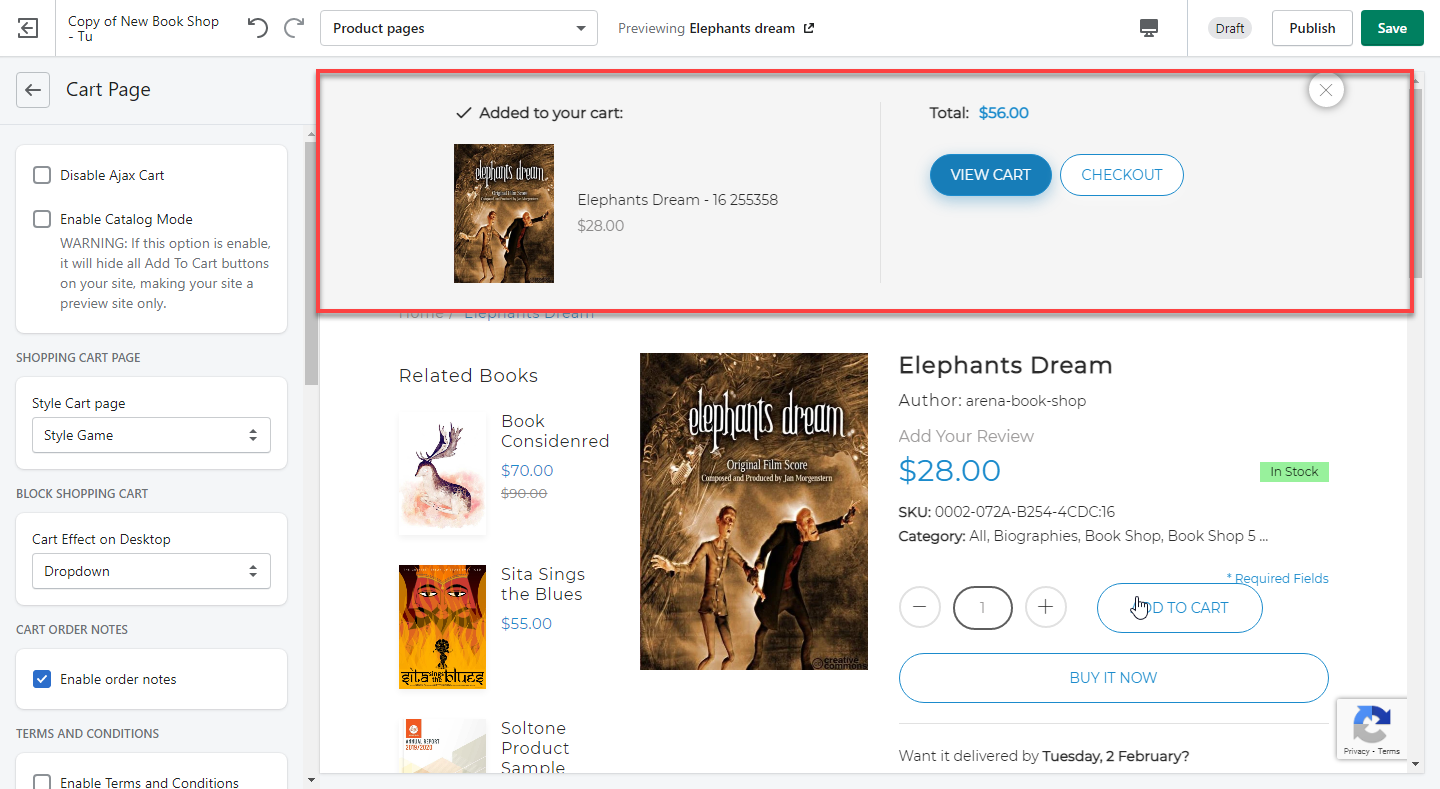Click the Related Books heading
The image size is (1440, 789).
(x=468, y=376)
